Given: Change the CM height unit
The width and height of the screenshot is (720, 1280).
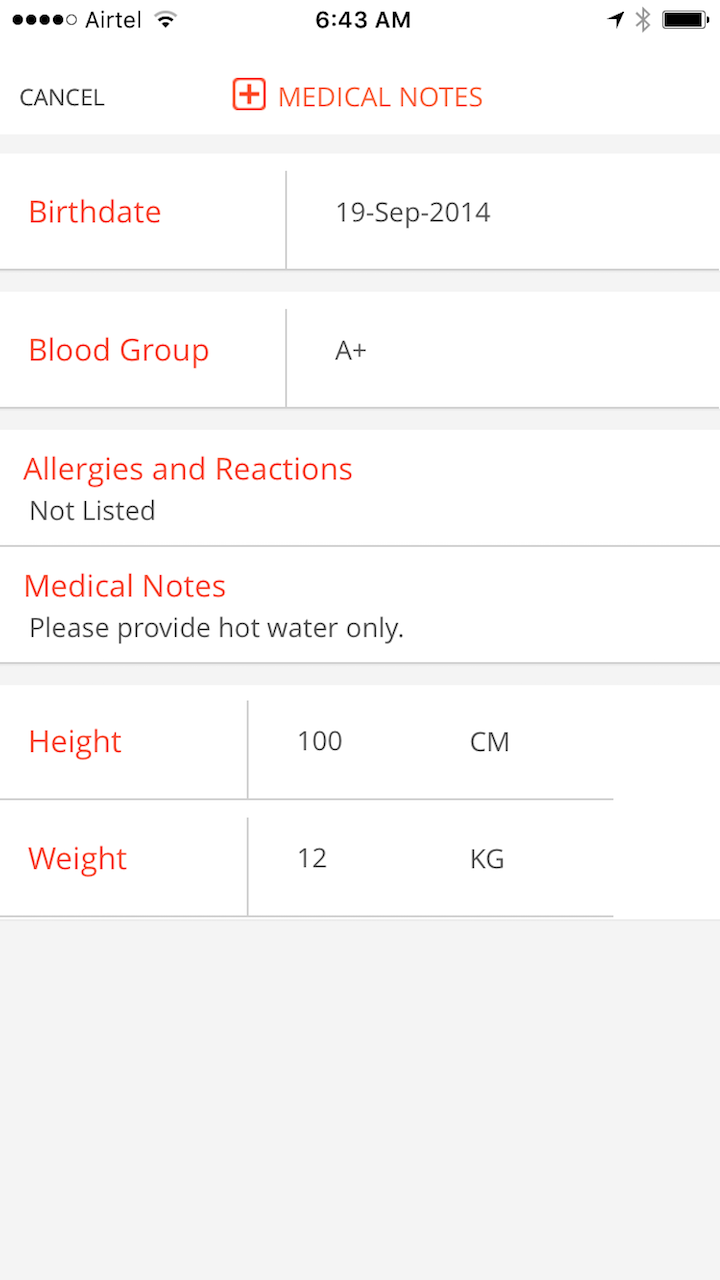Looking at the screenshot, I should point(490,742).
